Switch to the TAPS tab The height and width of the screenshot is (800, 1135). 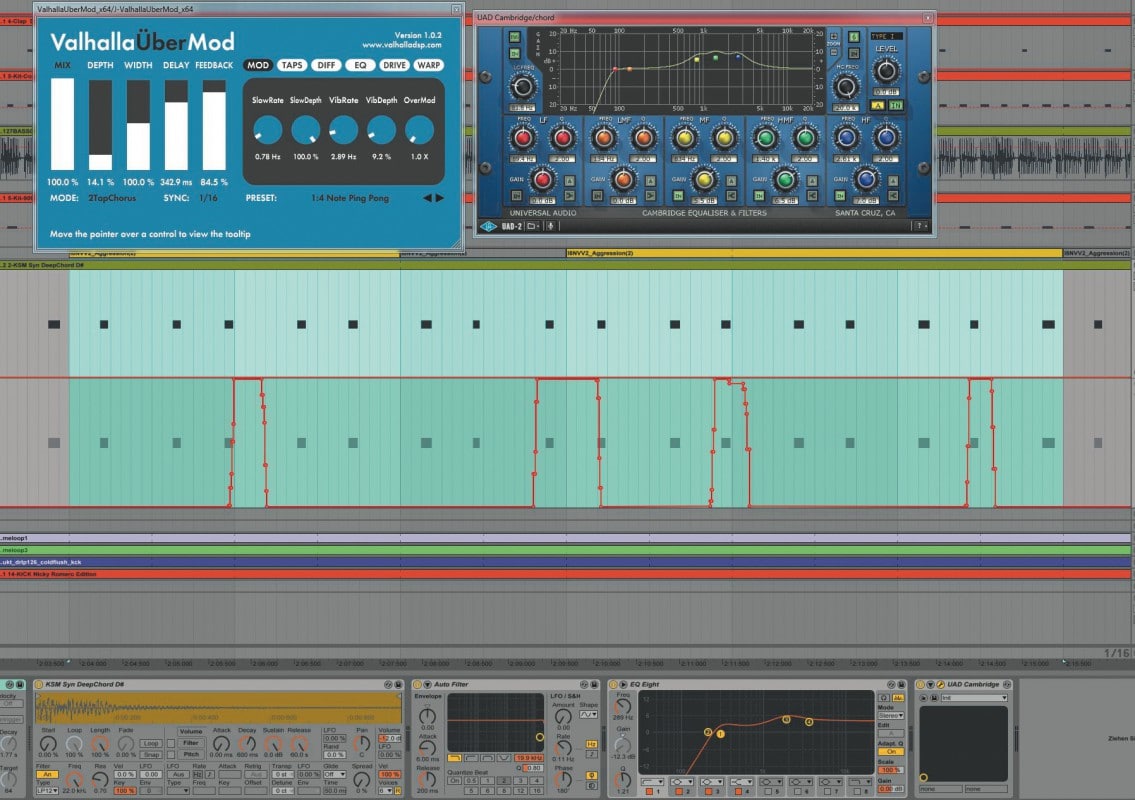coord(292,65)
